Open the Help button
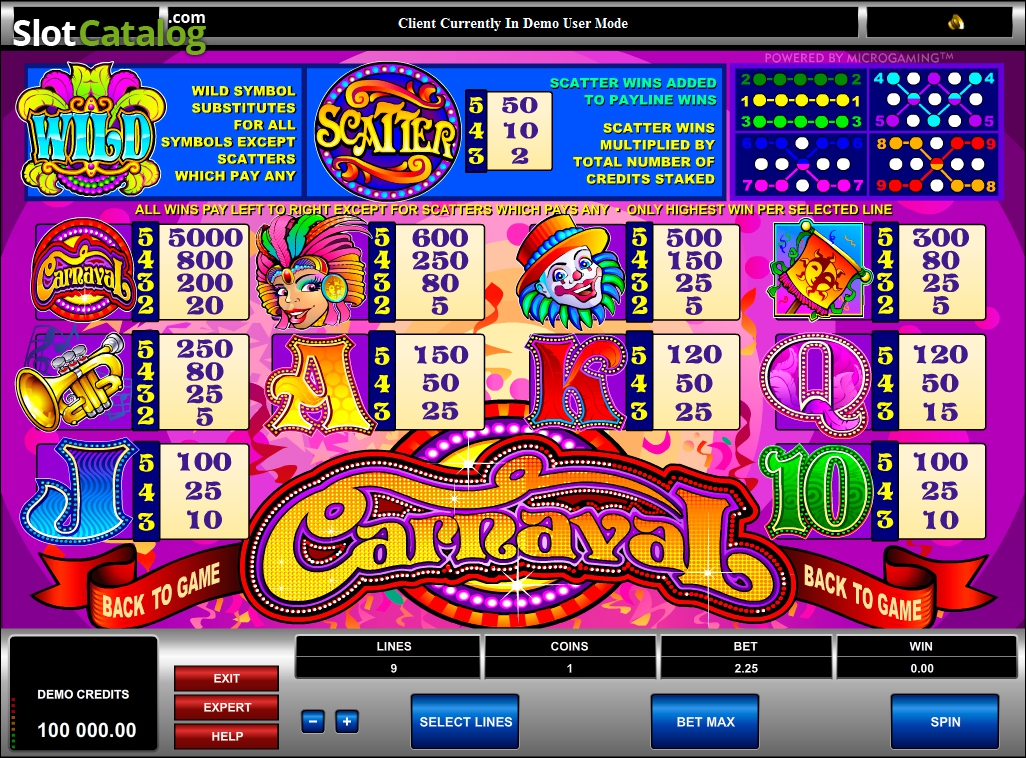Viewport: 1026px width, 758px height. coord(226,736)
